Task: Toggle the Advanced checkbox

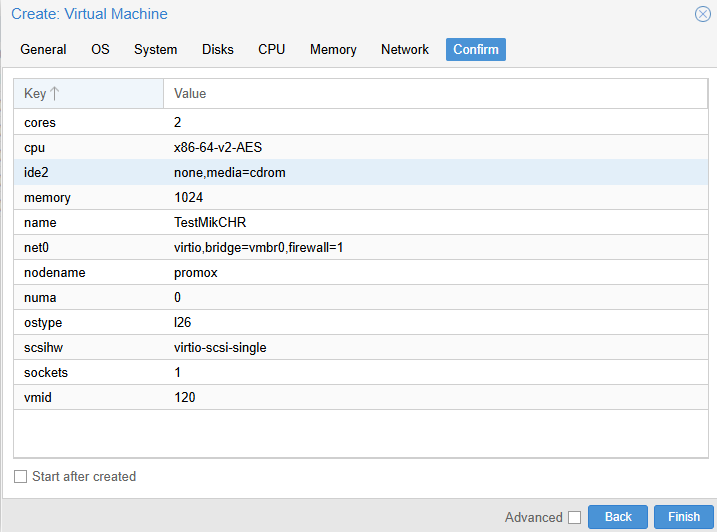Action: coord(574,517)
